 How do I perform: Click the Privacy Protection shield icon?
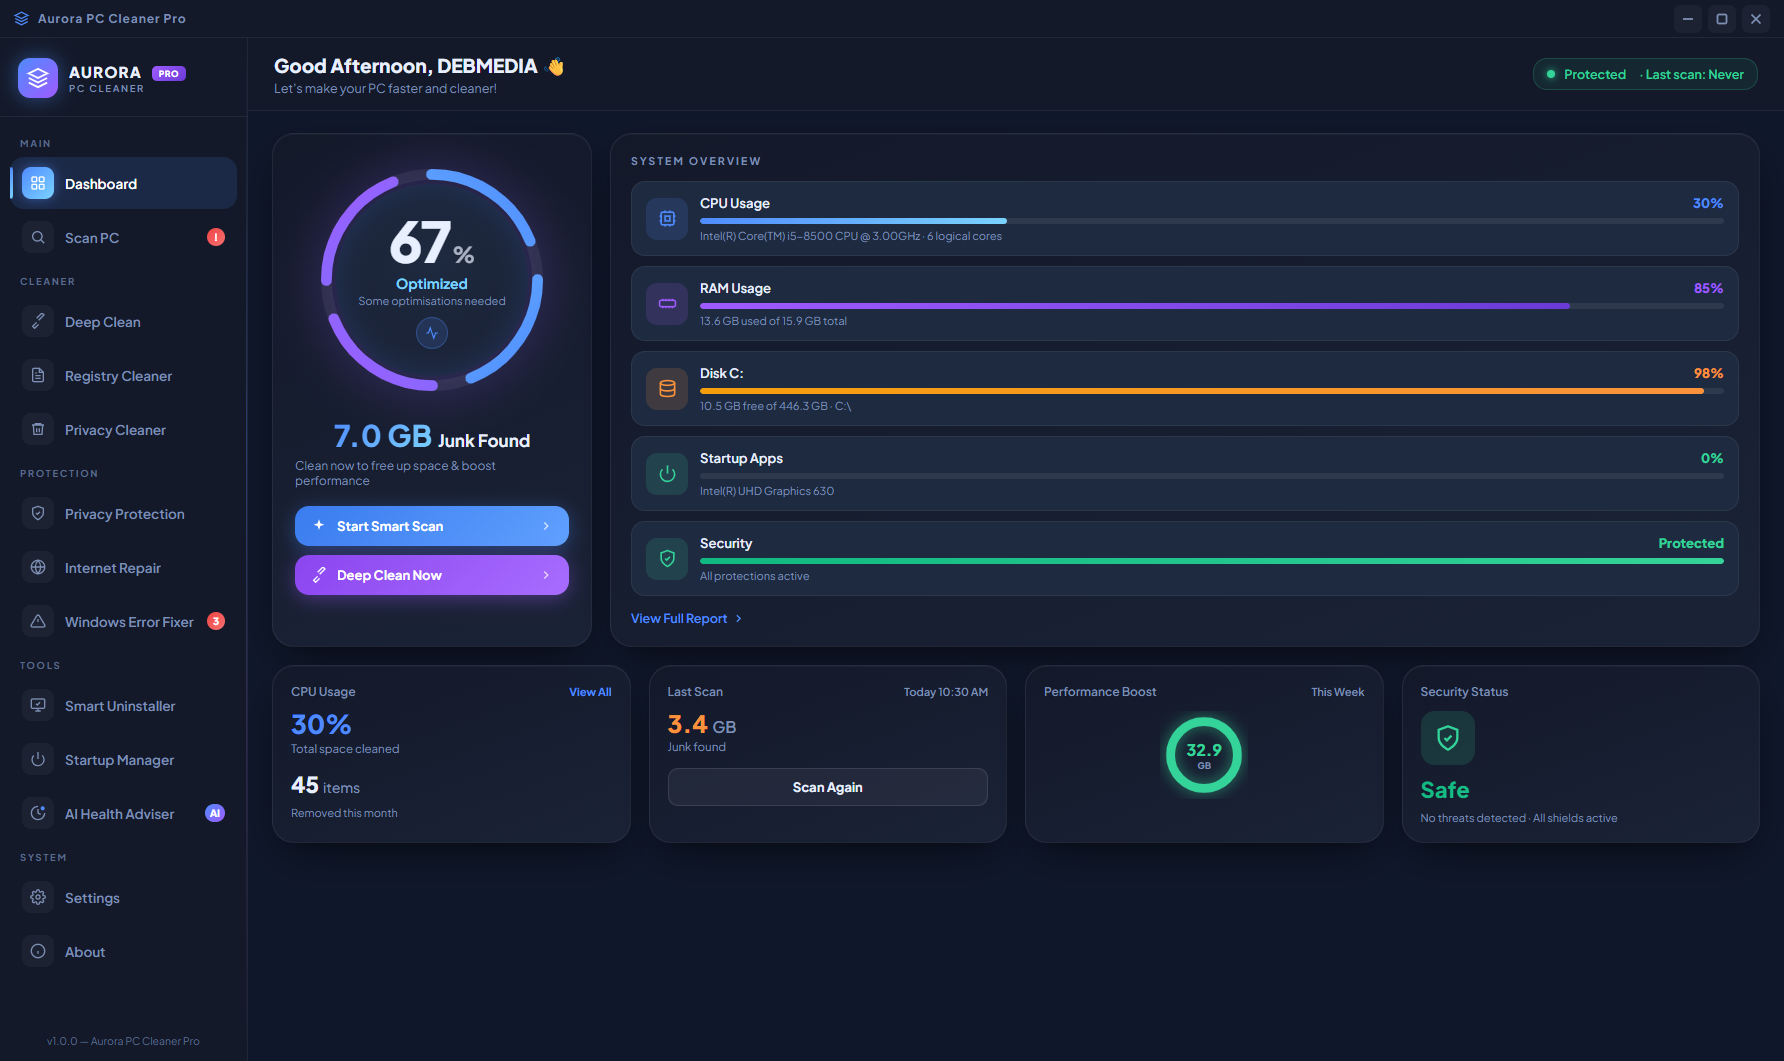point(38,514)
